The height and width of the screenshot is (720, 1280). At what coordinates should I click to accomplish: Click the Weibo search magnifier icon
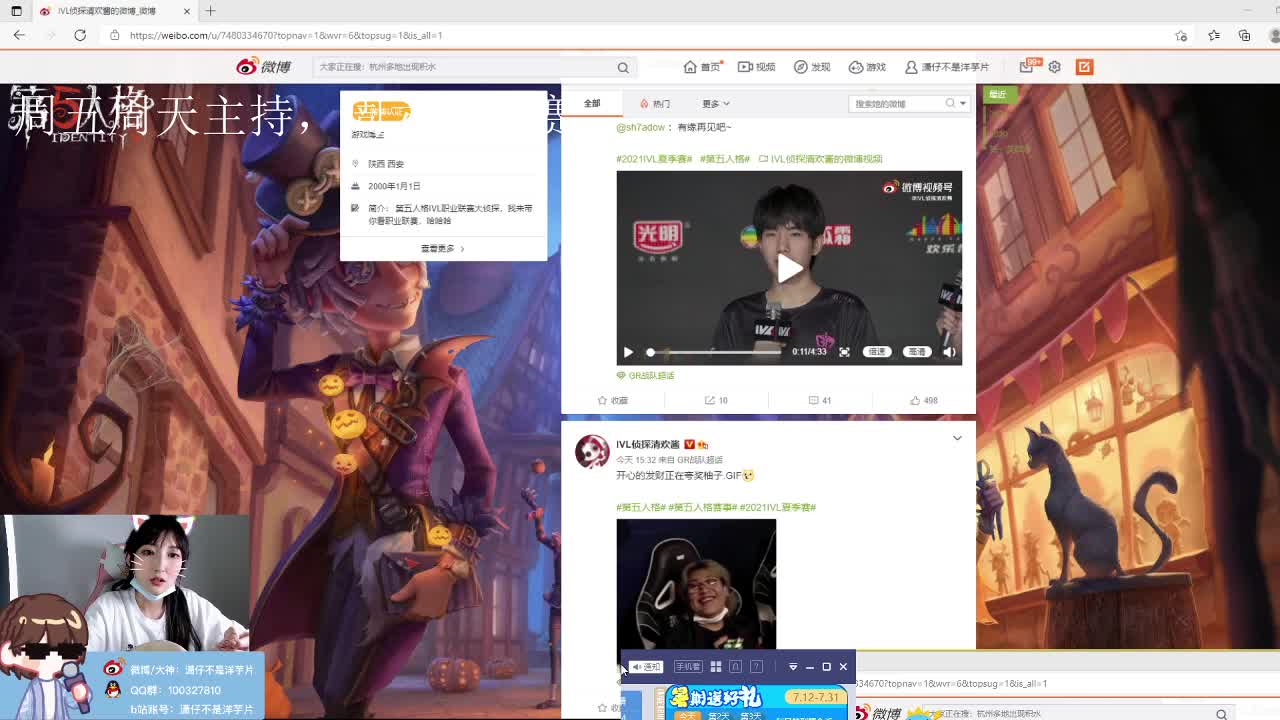[623, 67]
